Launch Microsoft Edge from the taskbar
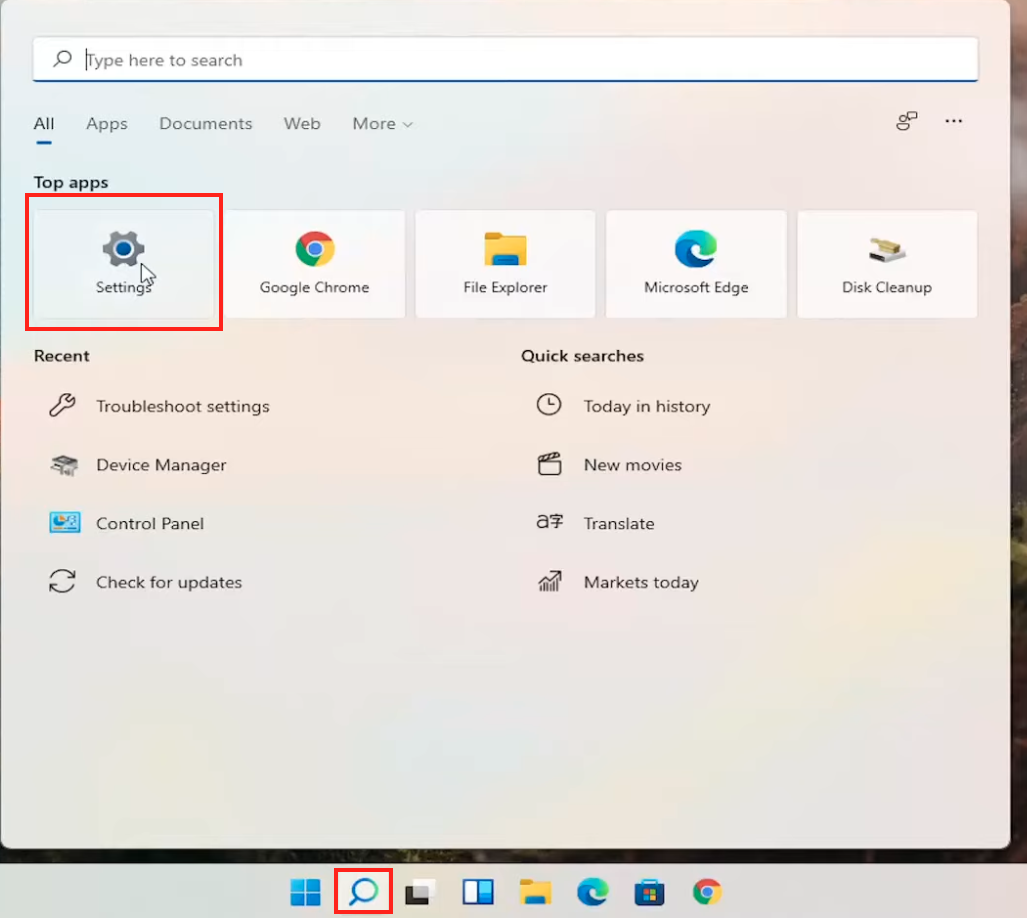 pyautogui.click(x=592, y=892)
